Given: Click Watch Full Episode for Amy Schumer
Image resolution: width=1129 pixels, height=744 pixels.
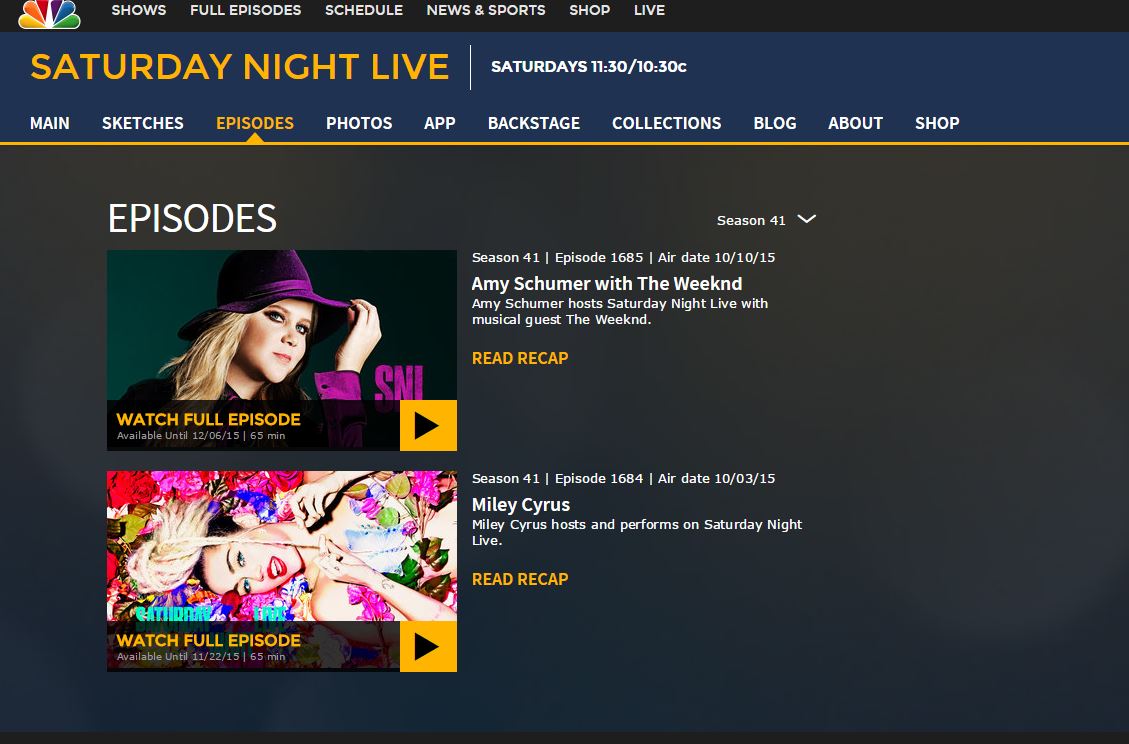Looking at the screenshot, I should pos(208,419).
